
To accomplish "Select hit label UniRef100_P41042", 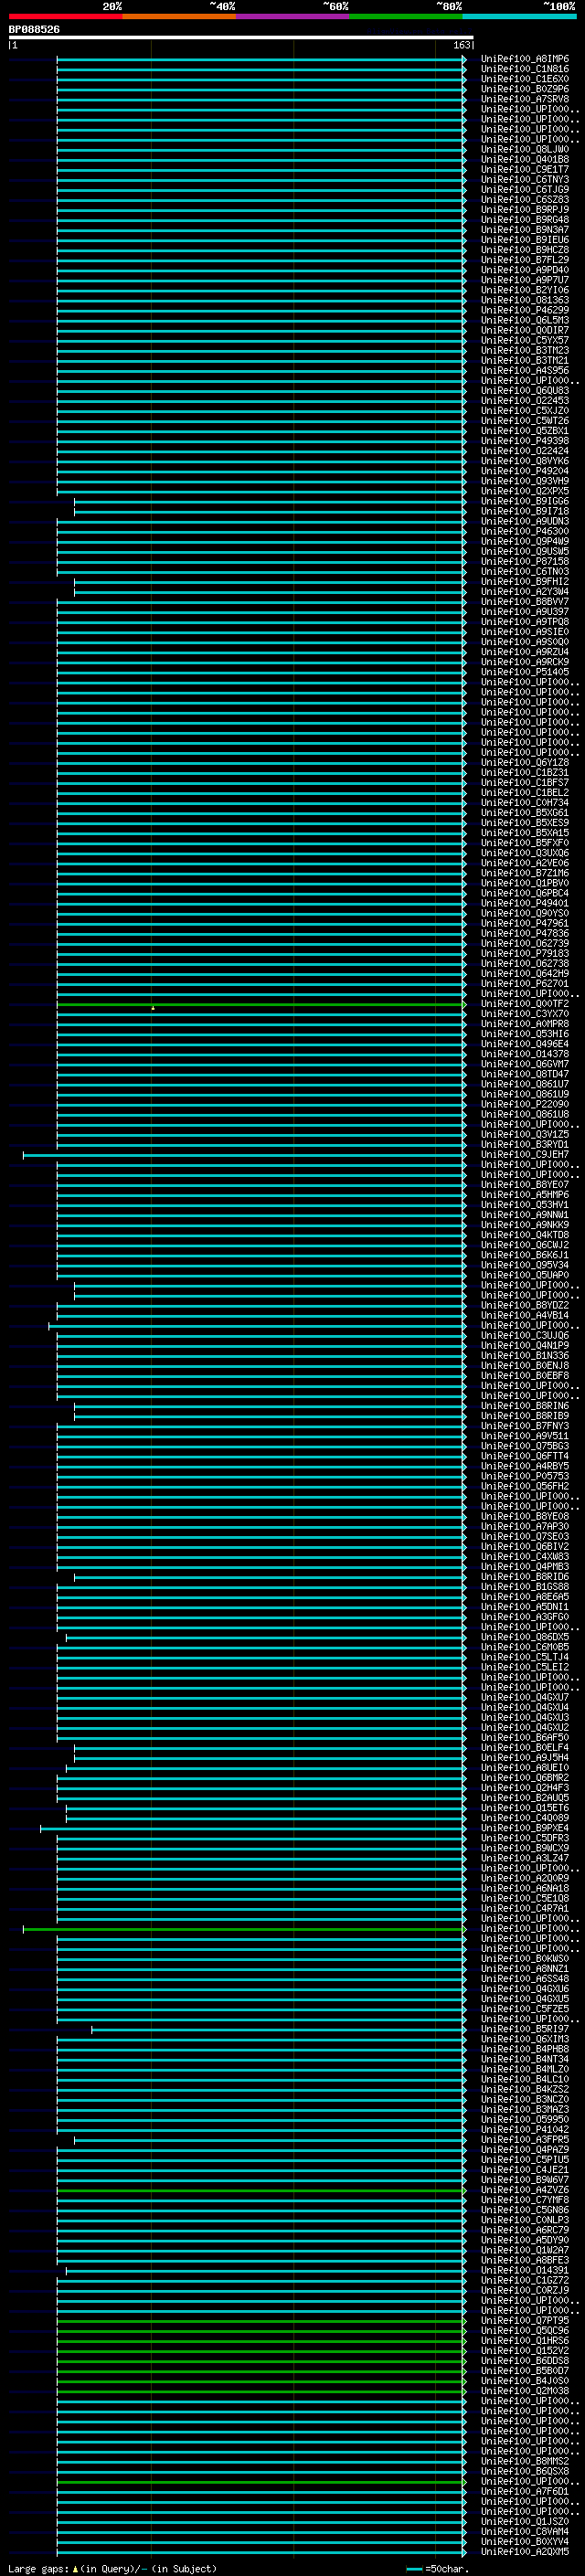I will [525, 2129].
